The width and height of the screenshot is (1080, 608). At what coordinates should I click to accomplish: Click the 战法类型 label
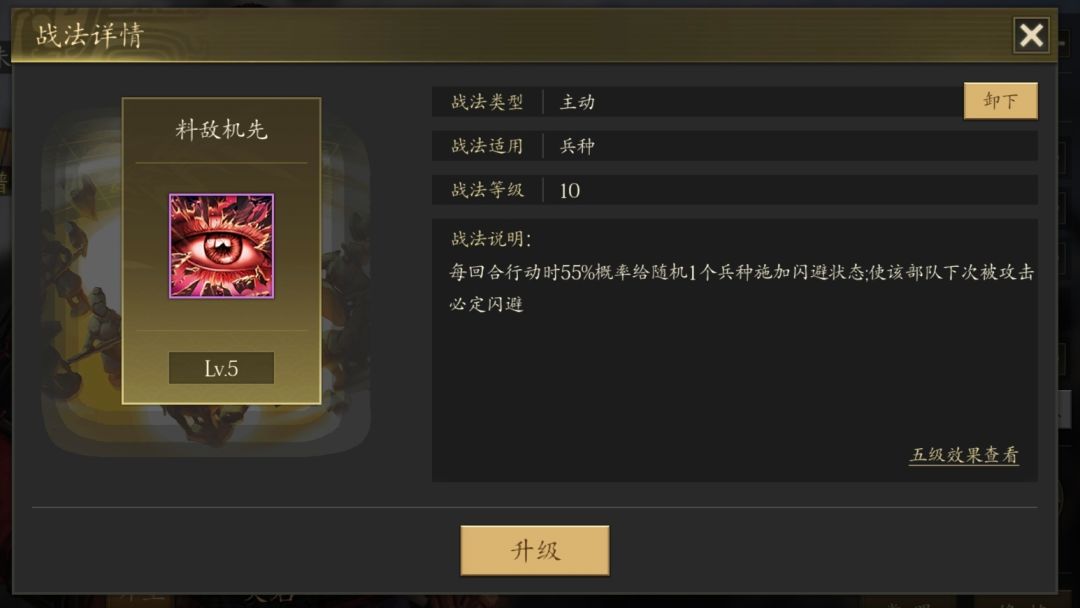point(487,102)
